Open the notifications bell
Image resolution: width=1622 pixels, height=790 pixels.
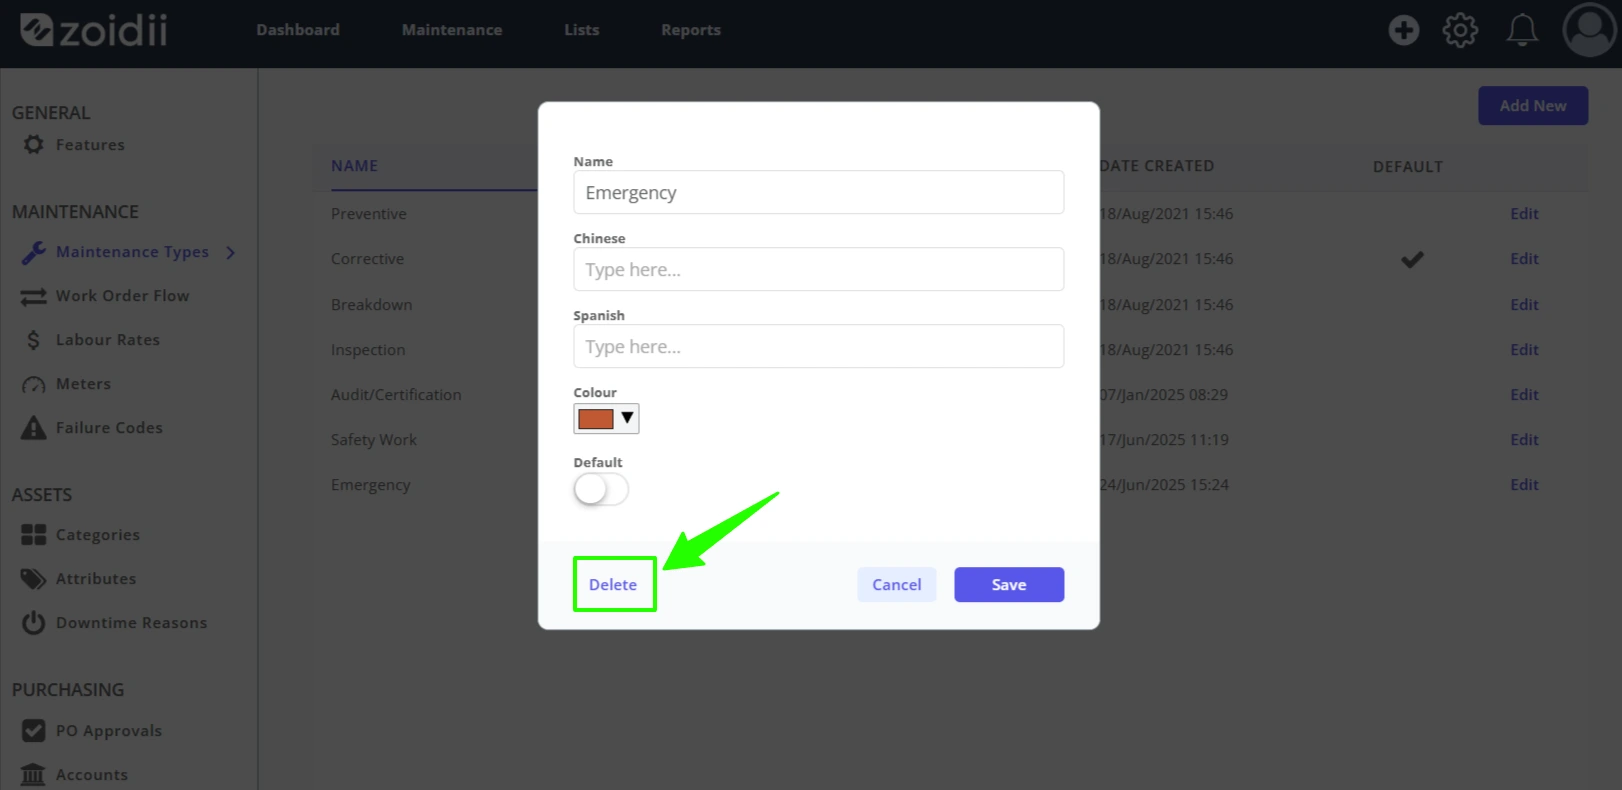[x=1522, y=30]
